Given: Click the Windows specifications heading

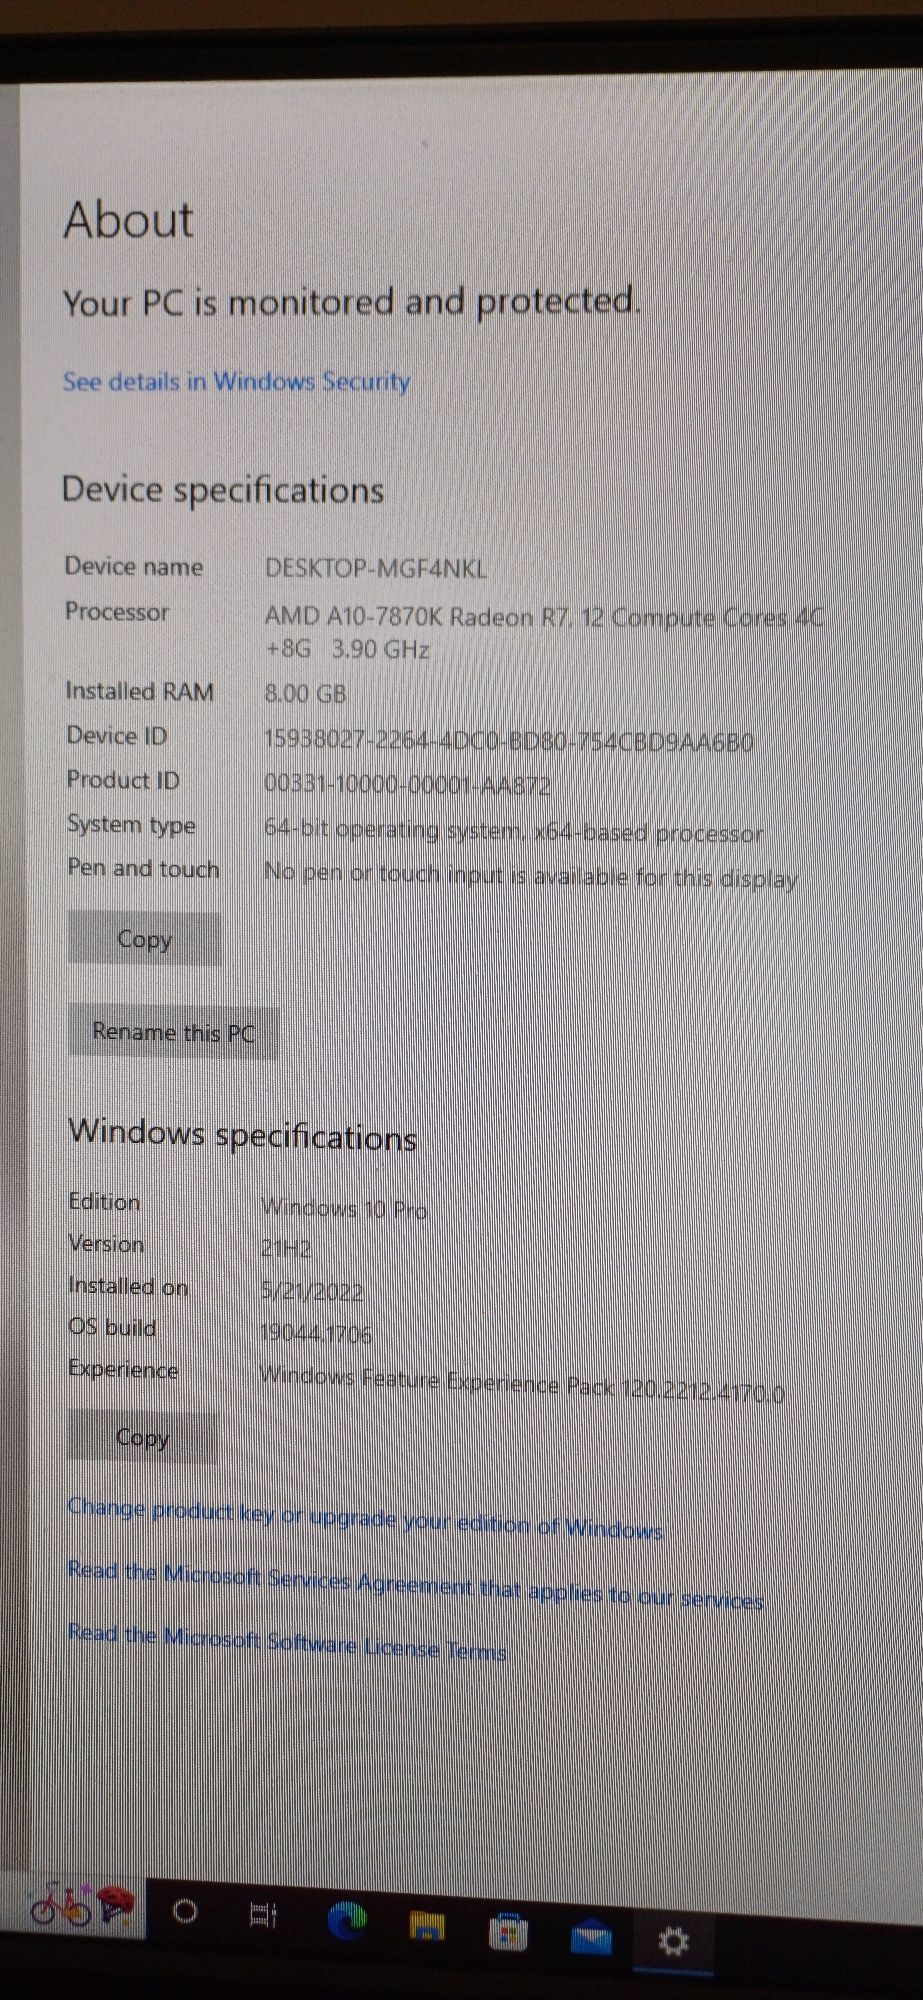Looking at the screenshot, I should (242, 1134).
